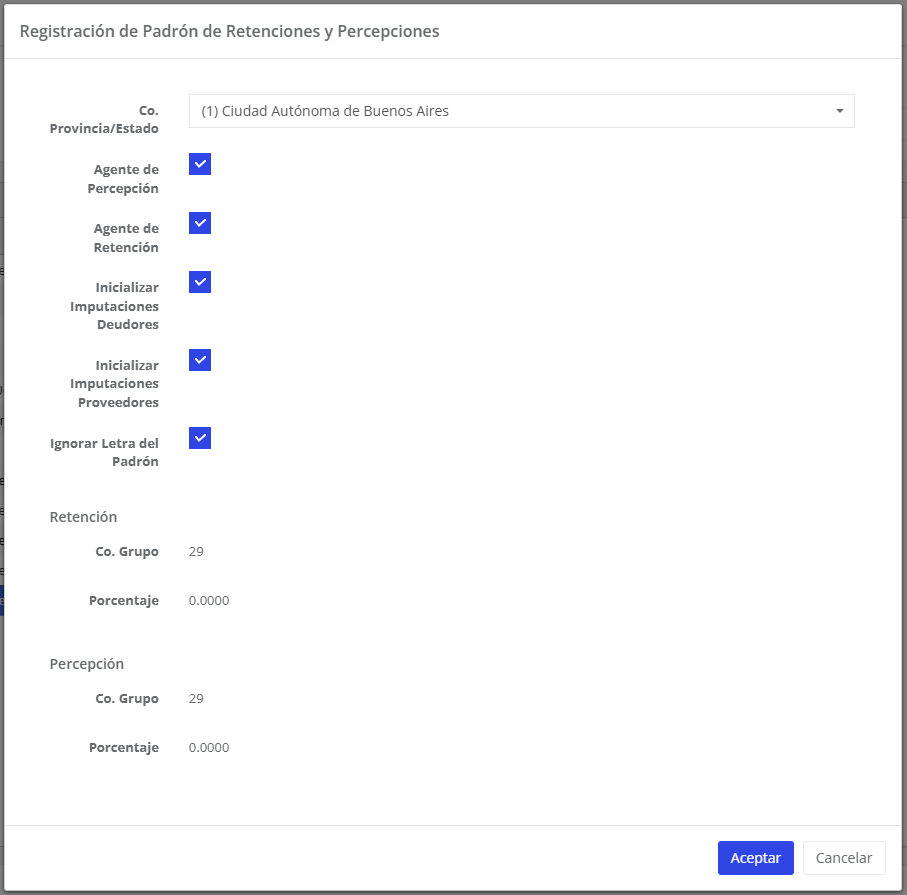907x895 pixels.
Task: Click the Percepción Porcentaje value
Action: click(x=209, y=748)
